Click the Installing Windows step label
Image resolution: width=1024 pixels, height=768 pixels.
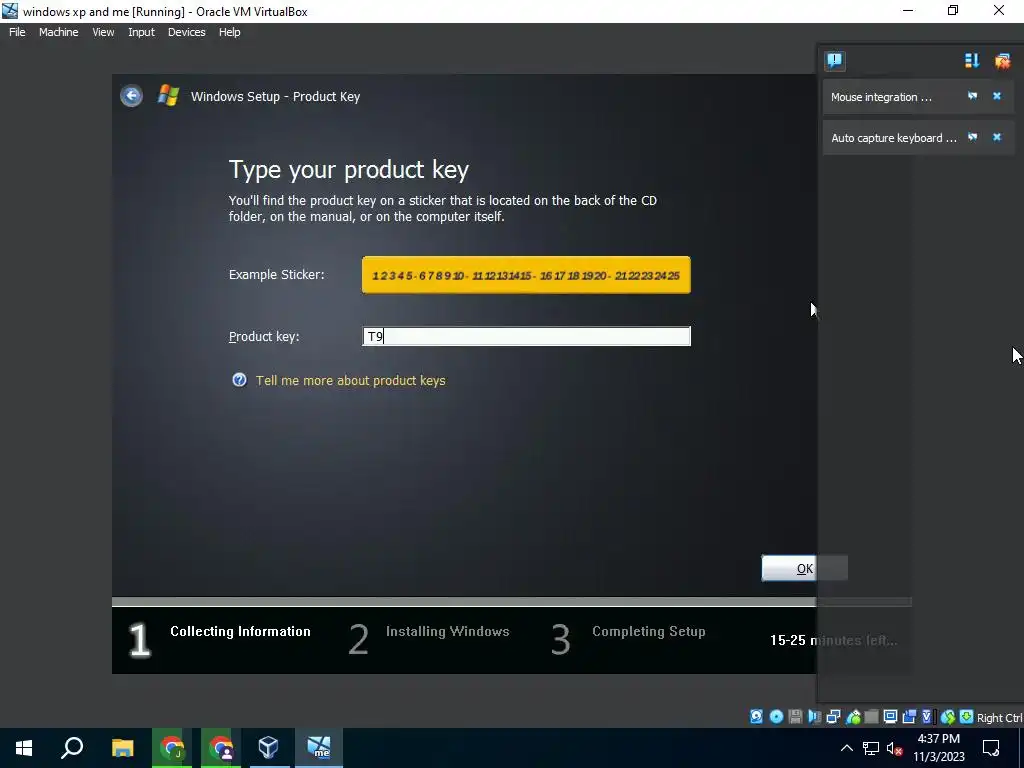pos(447,632)
